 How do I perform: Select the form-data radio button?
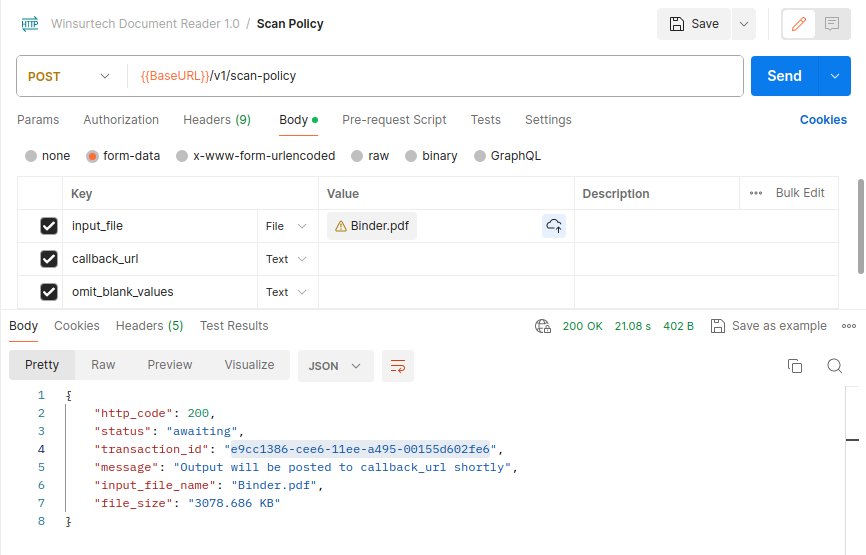[x=92, y=156]
